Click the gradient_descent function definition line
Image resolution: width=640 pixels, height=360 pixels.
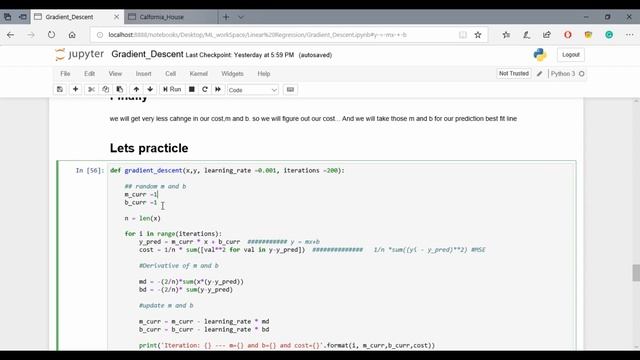tap(227, 171)
